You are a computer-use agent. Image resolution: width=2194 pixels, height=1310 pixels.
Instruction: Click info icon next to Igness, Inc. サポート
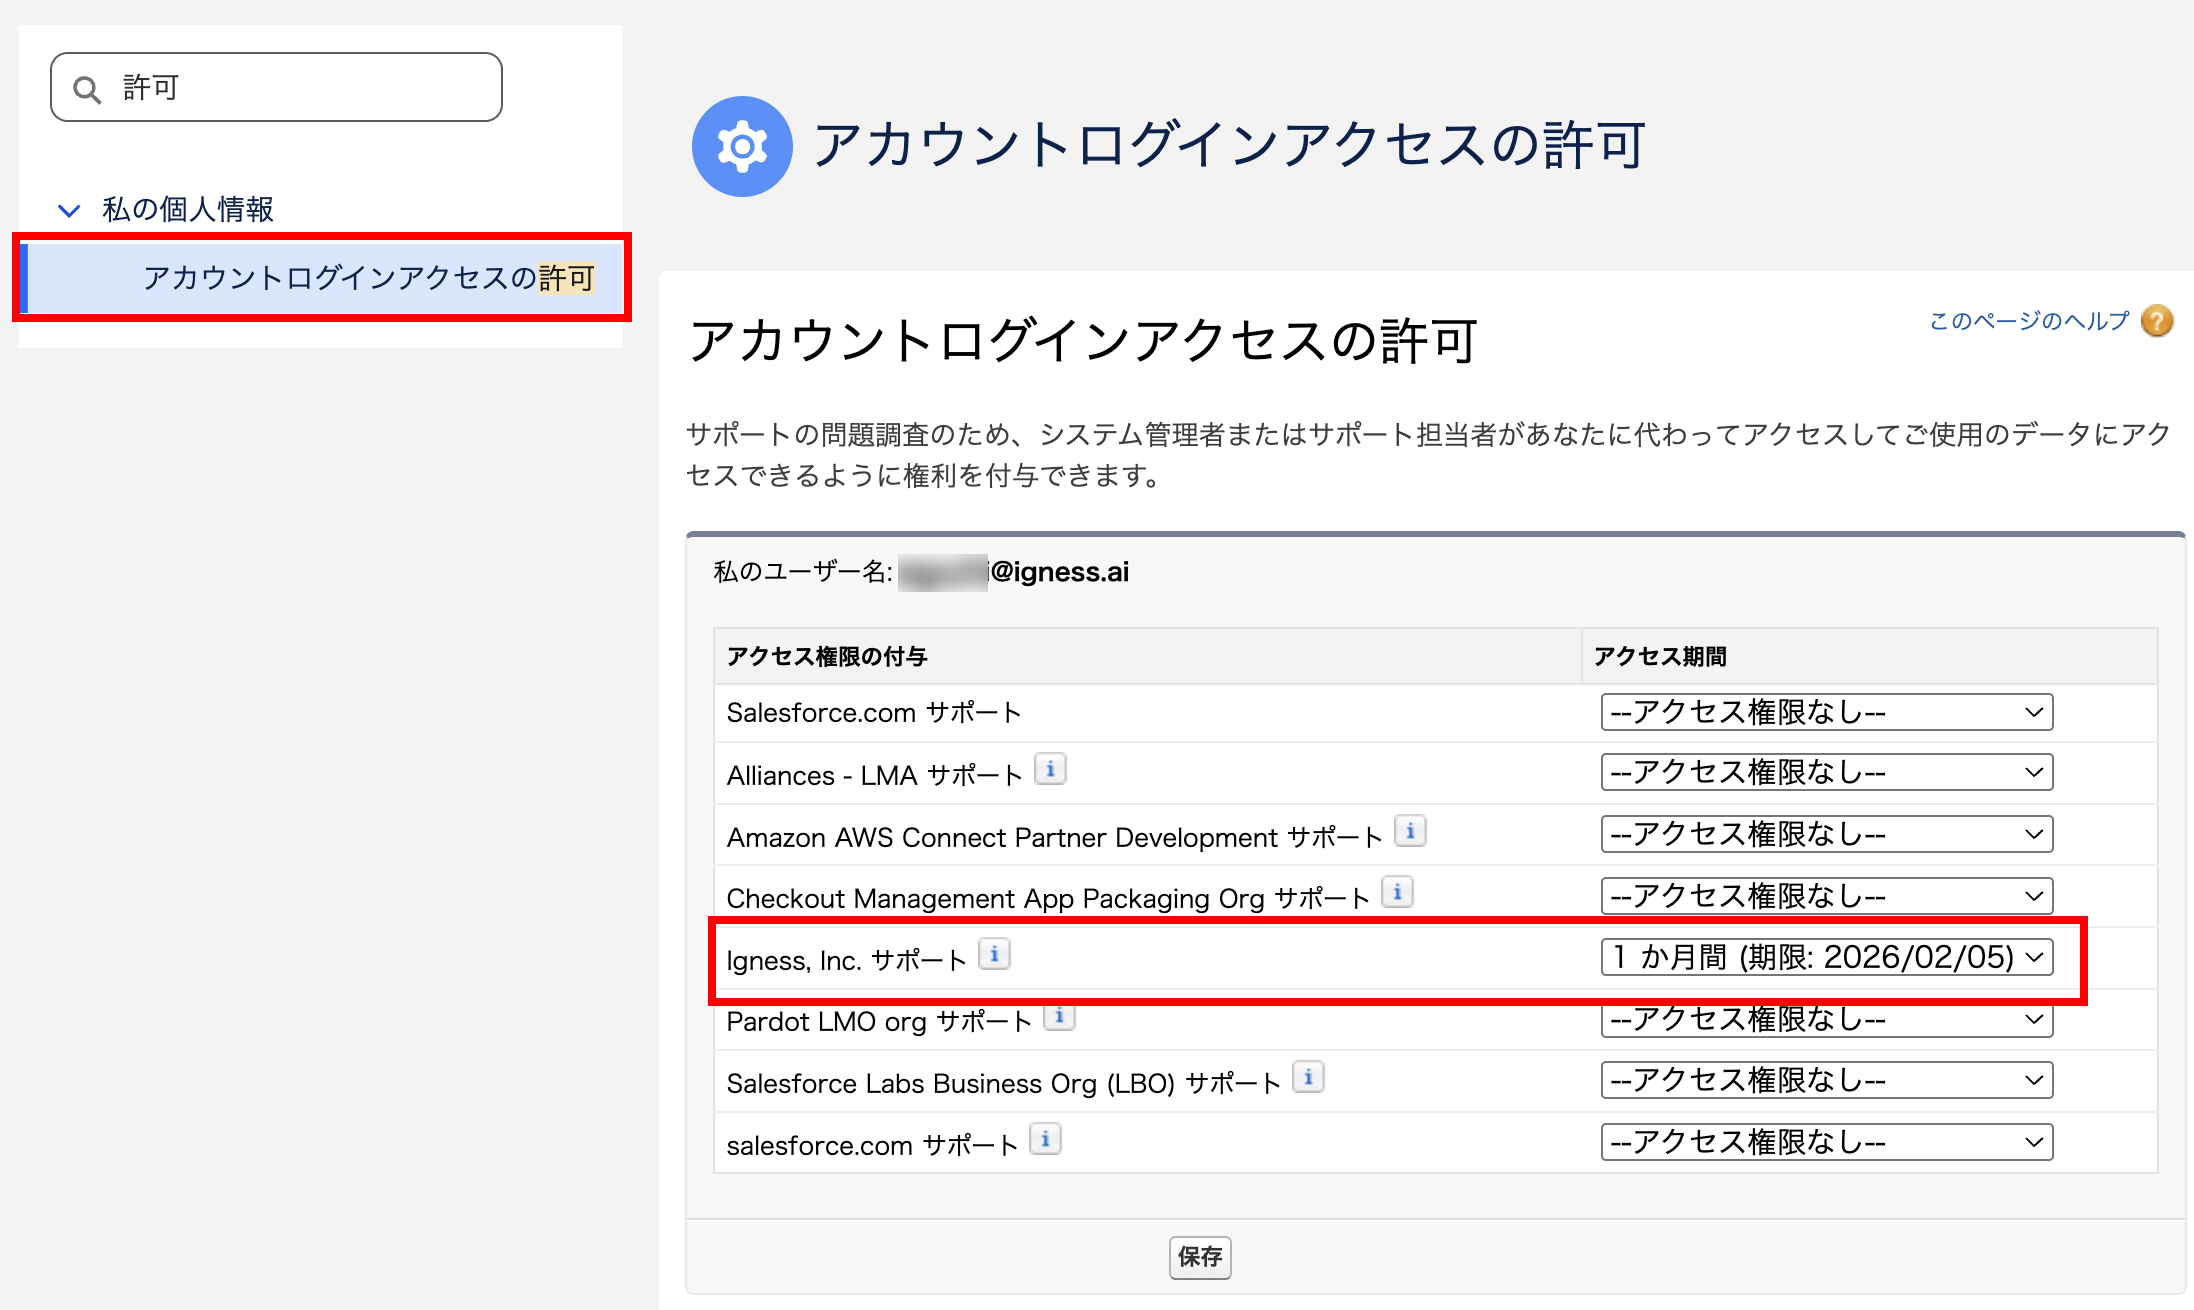[994, 954]
